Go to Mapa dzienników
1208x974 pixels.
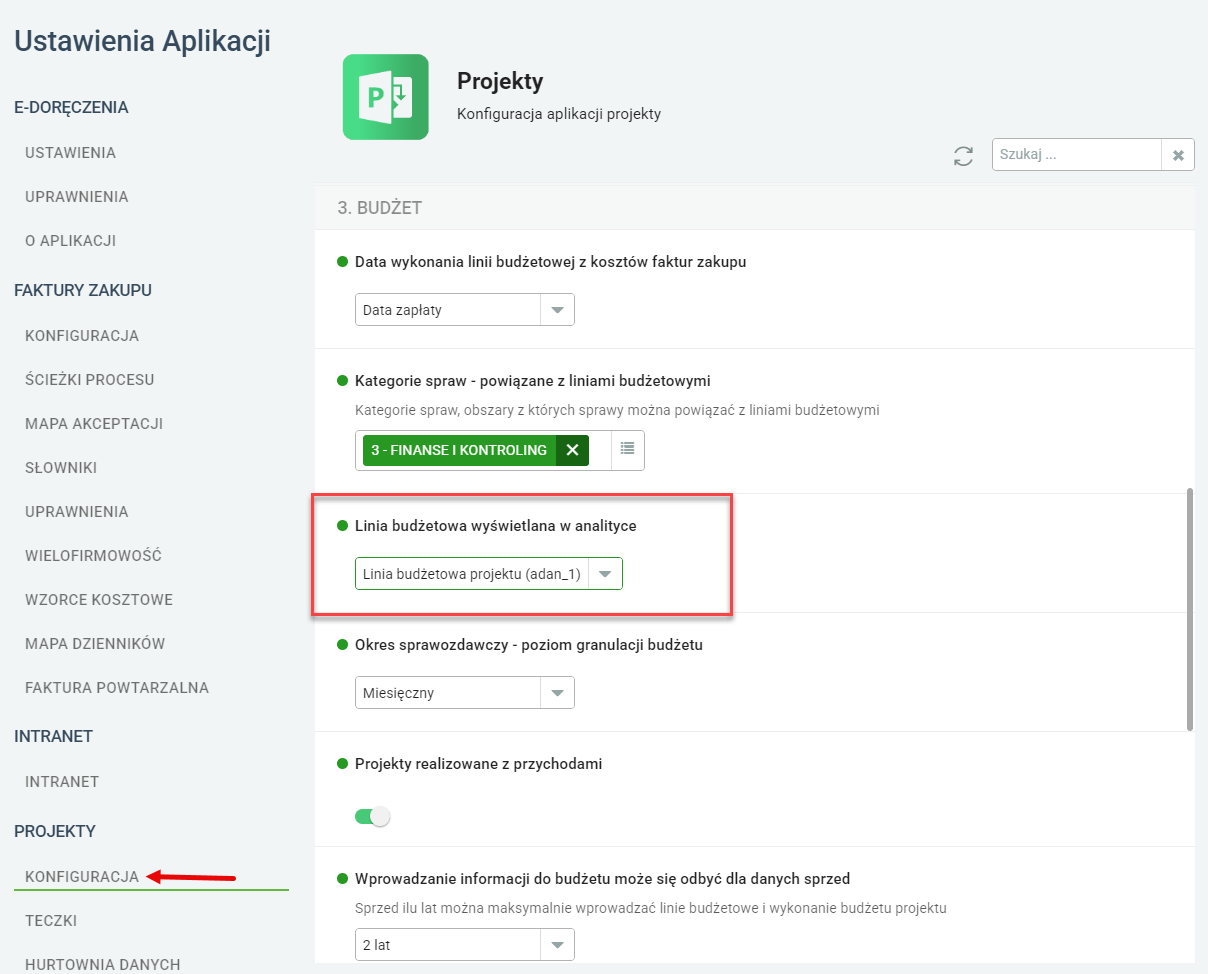tap(95, 644)
